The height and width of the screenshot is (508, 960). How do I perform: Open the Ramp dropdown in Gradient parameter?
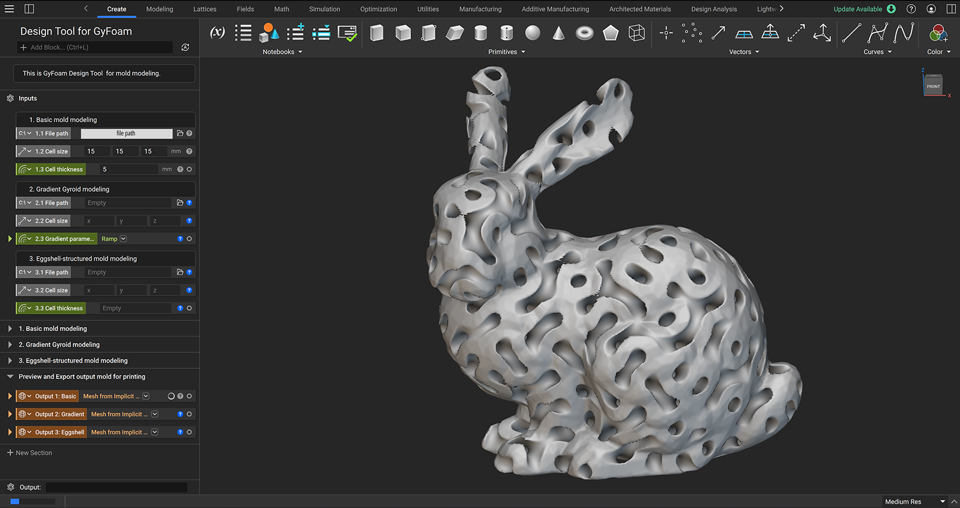[123, 239]
